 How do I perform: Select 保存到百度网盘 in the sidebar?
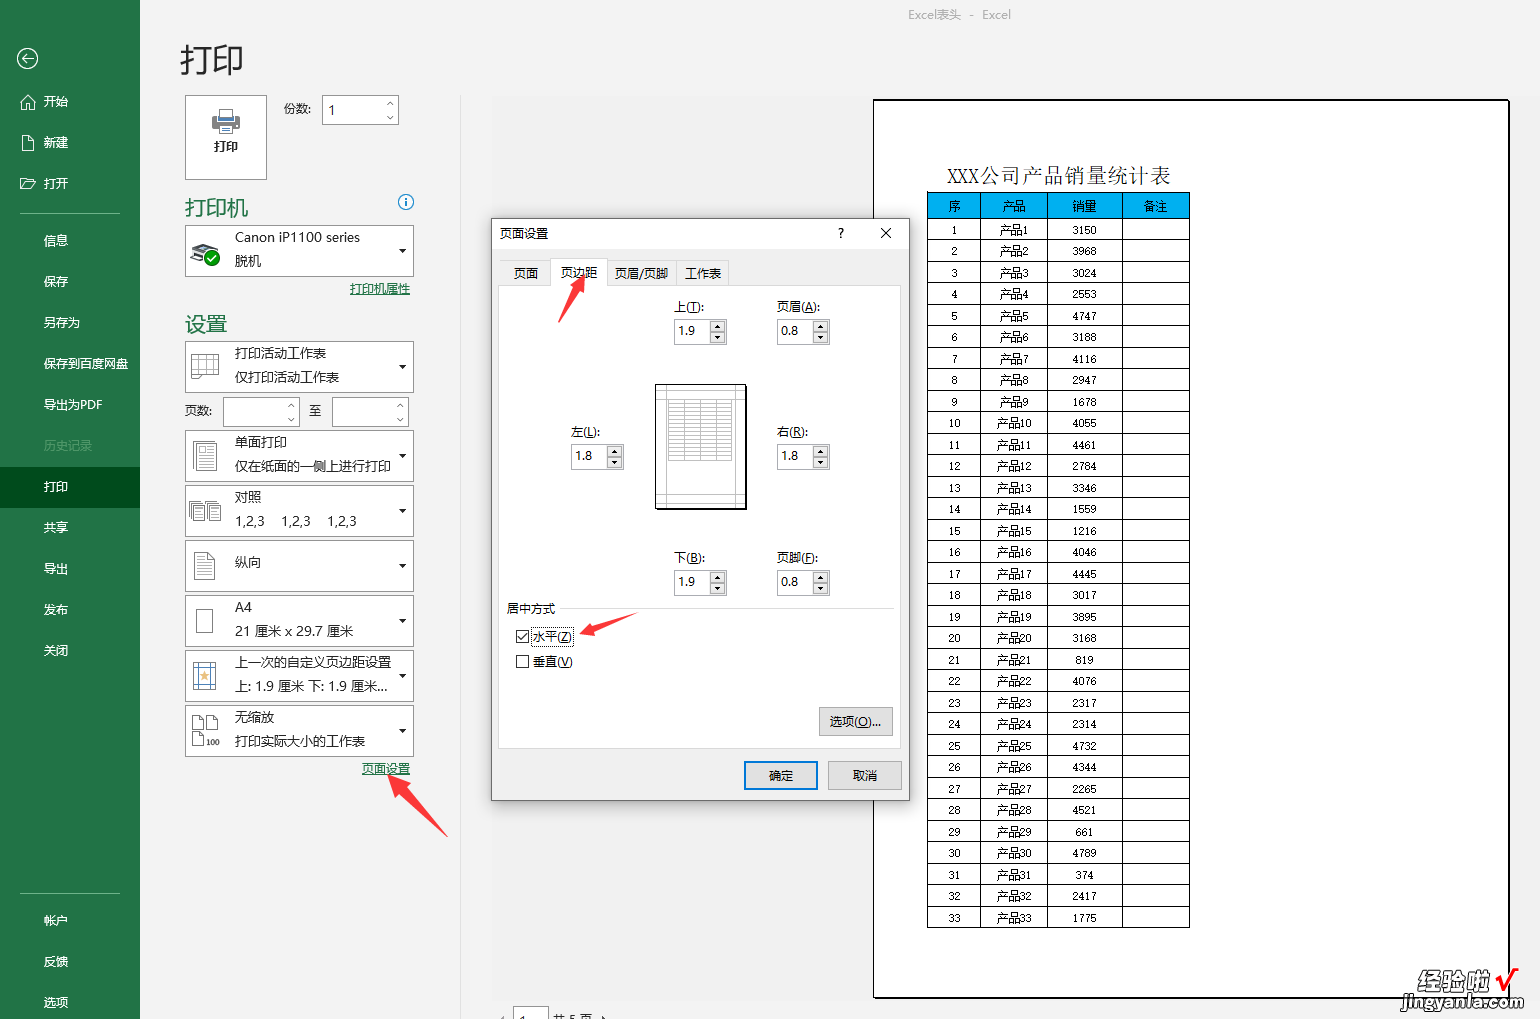click(x=85, y=363)
